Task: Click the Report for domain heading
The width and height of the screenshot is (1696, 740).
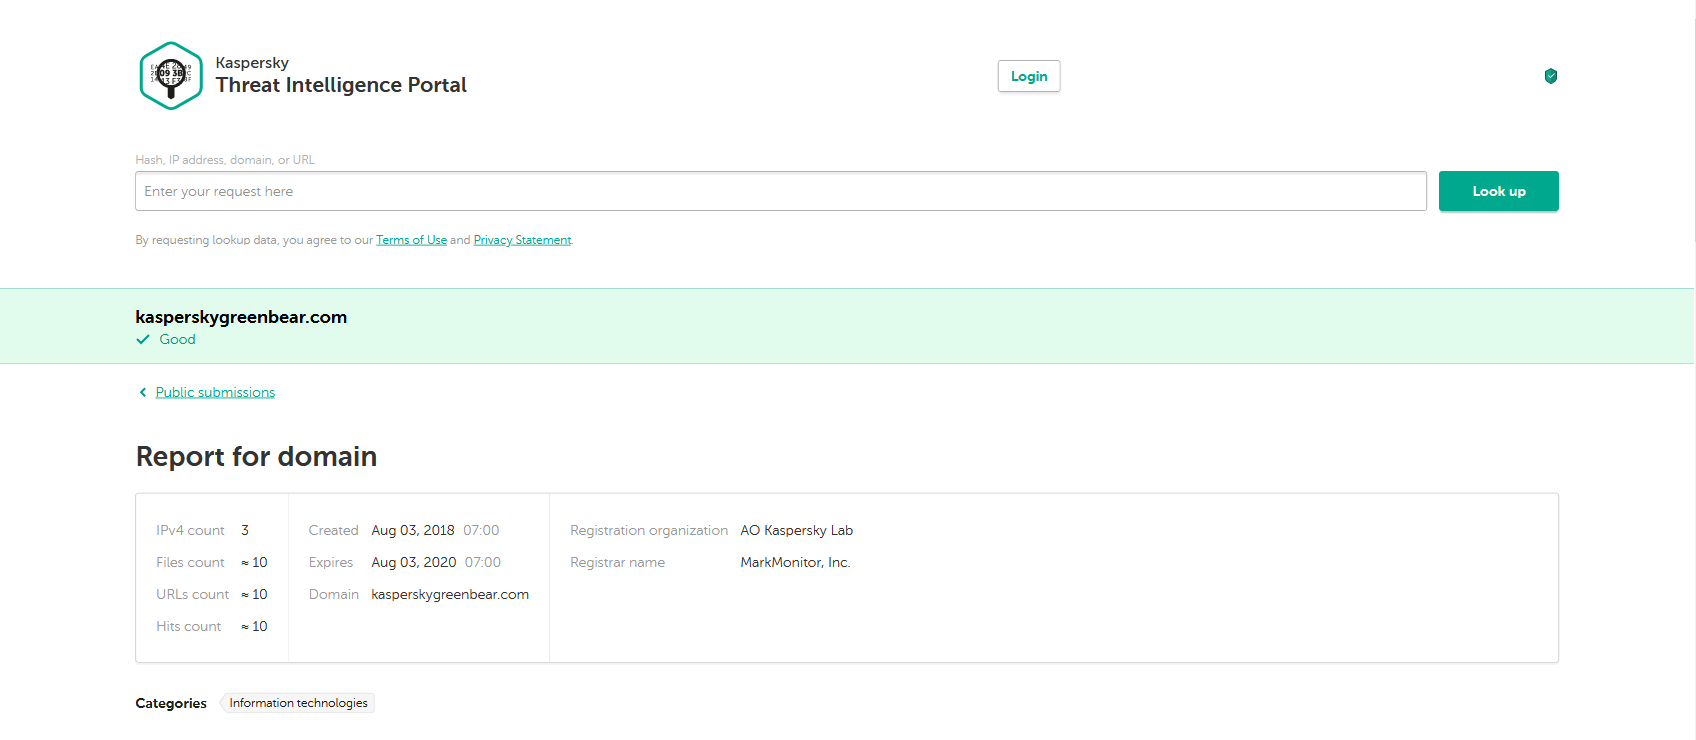Action: [256, 456]
